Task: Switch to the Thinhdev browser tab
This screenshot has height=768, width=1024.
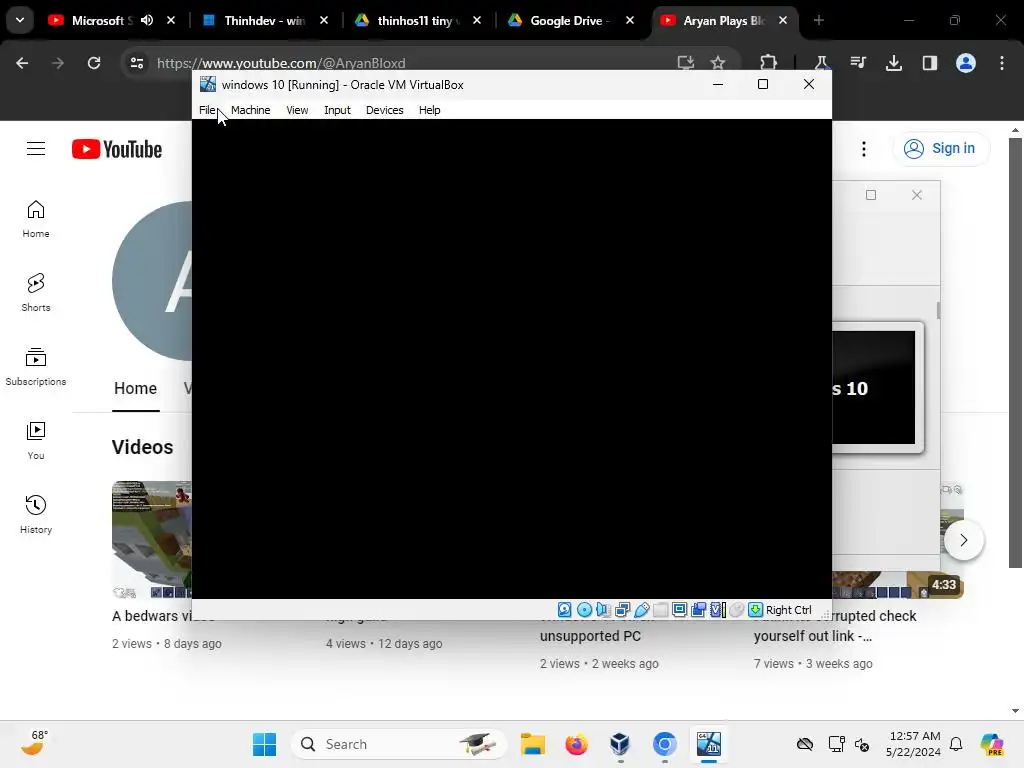Action: [264, 21]
